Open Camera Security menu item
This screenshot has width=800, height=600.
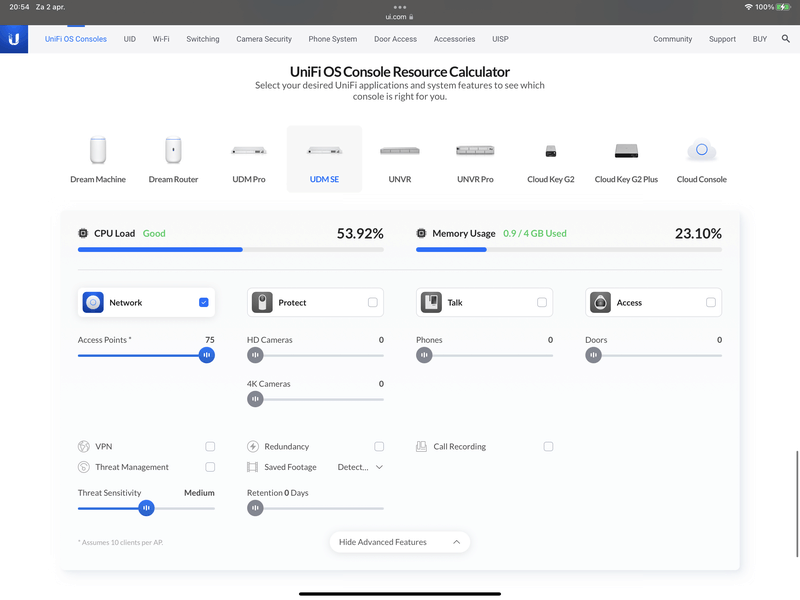264,39
